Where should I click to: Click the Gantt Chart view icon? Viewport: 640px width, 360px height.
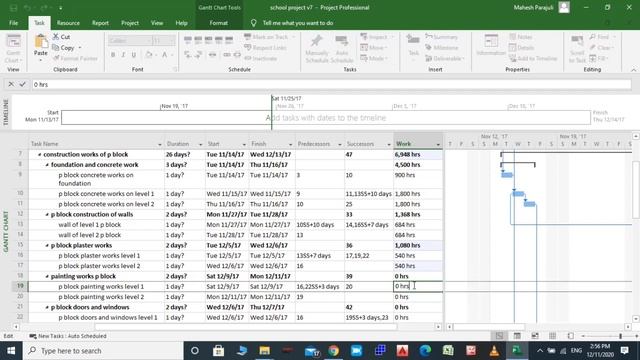(x=13, y=42)
